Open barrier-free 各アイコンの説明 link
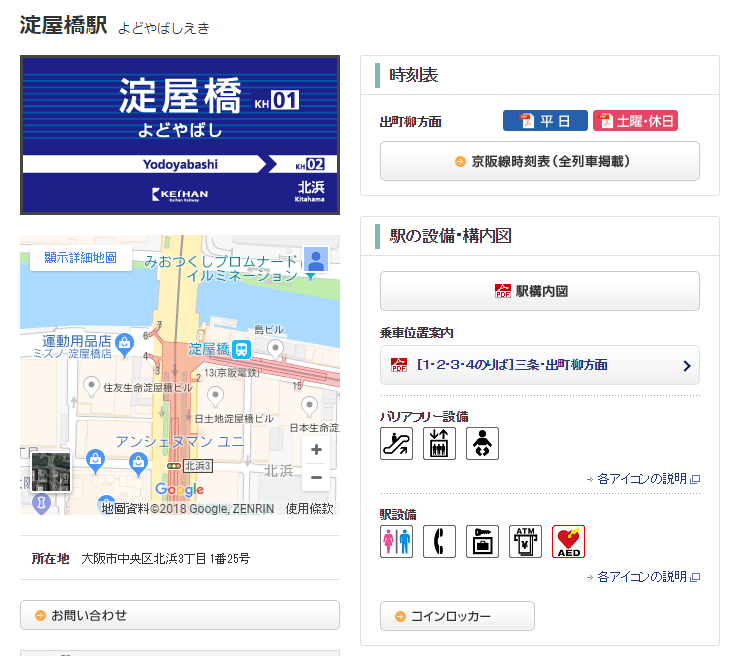 [x=643, y=479]
